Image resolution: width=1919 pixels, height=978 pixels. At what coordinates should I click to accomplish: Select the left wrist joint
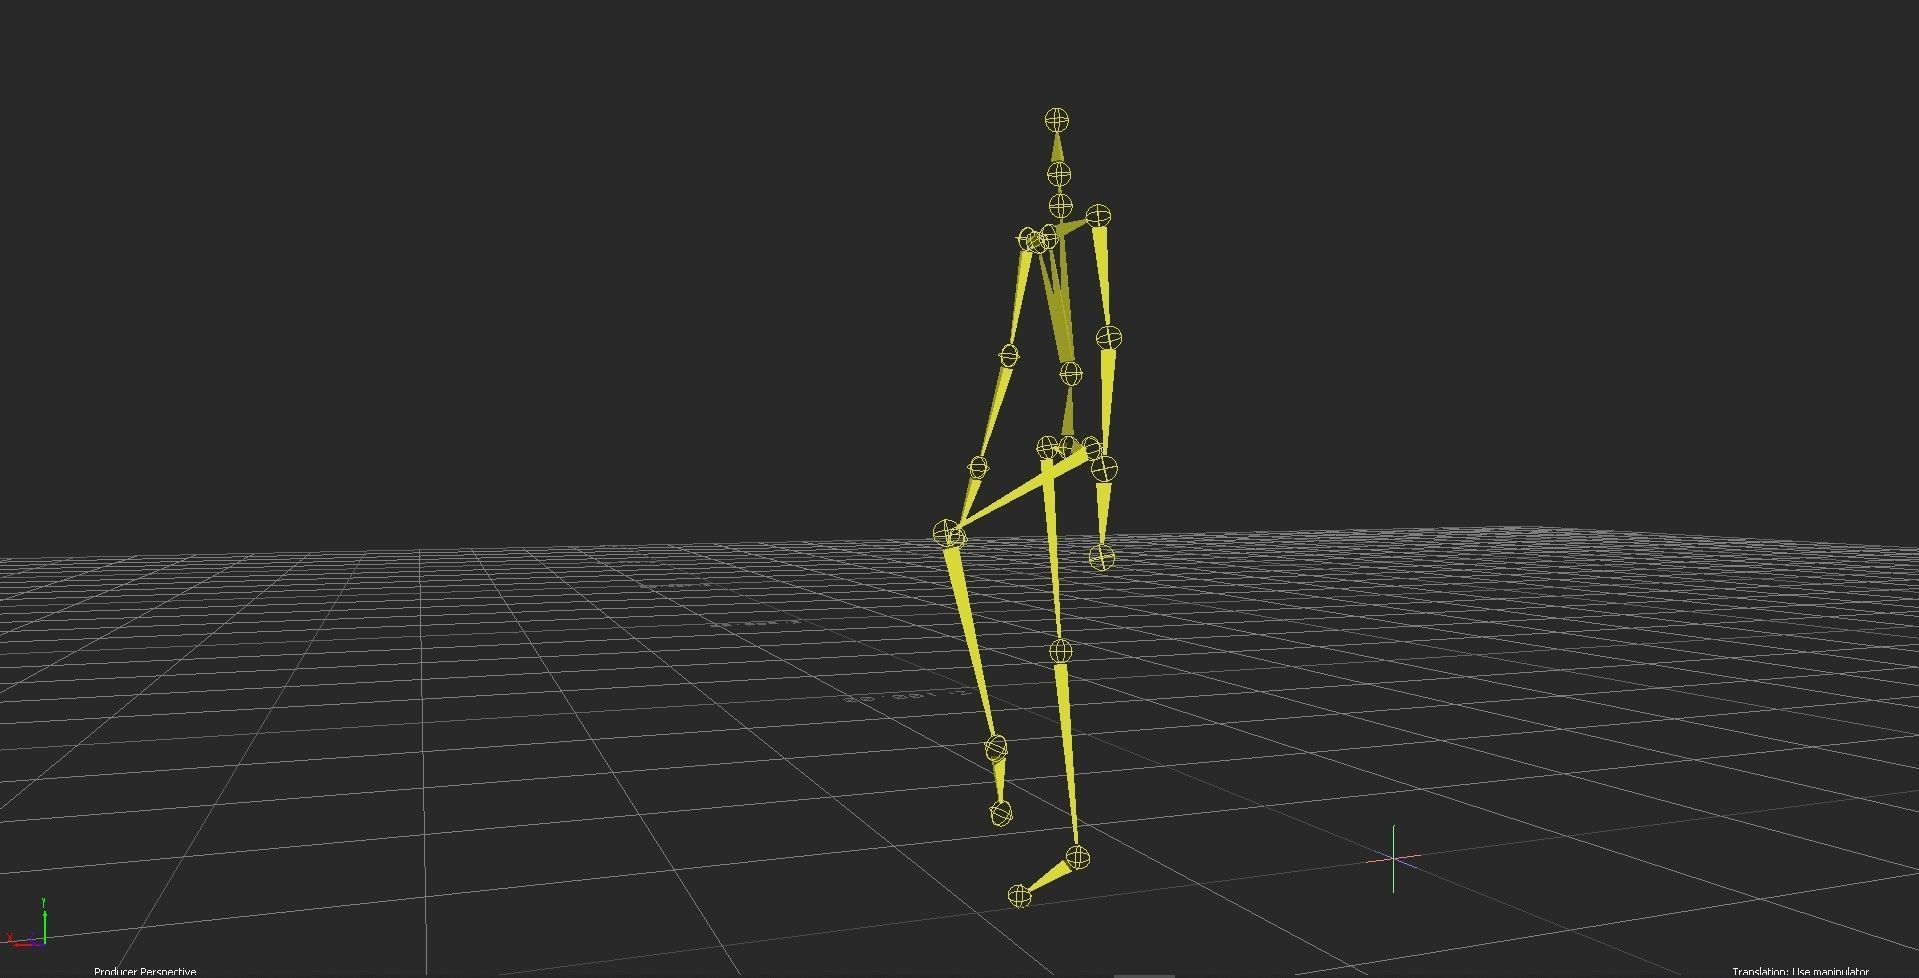tap(977, 466)
